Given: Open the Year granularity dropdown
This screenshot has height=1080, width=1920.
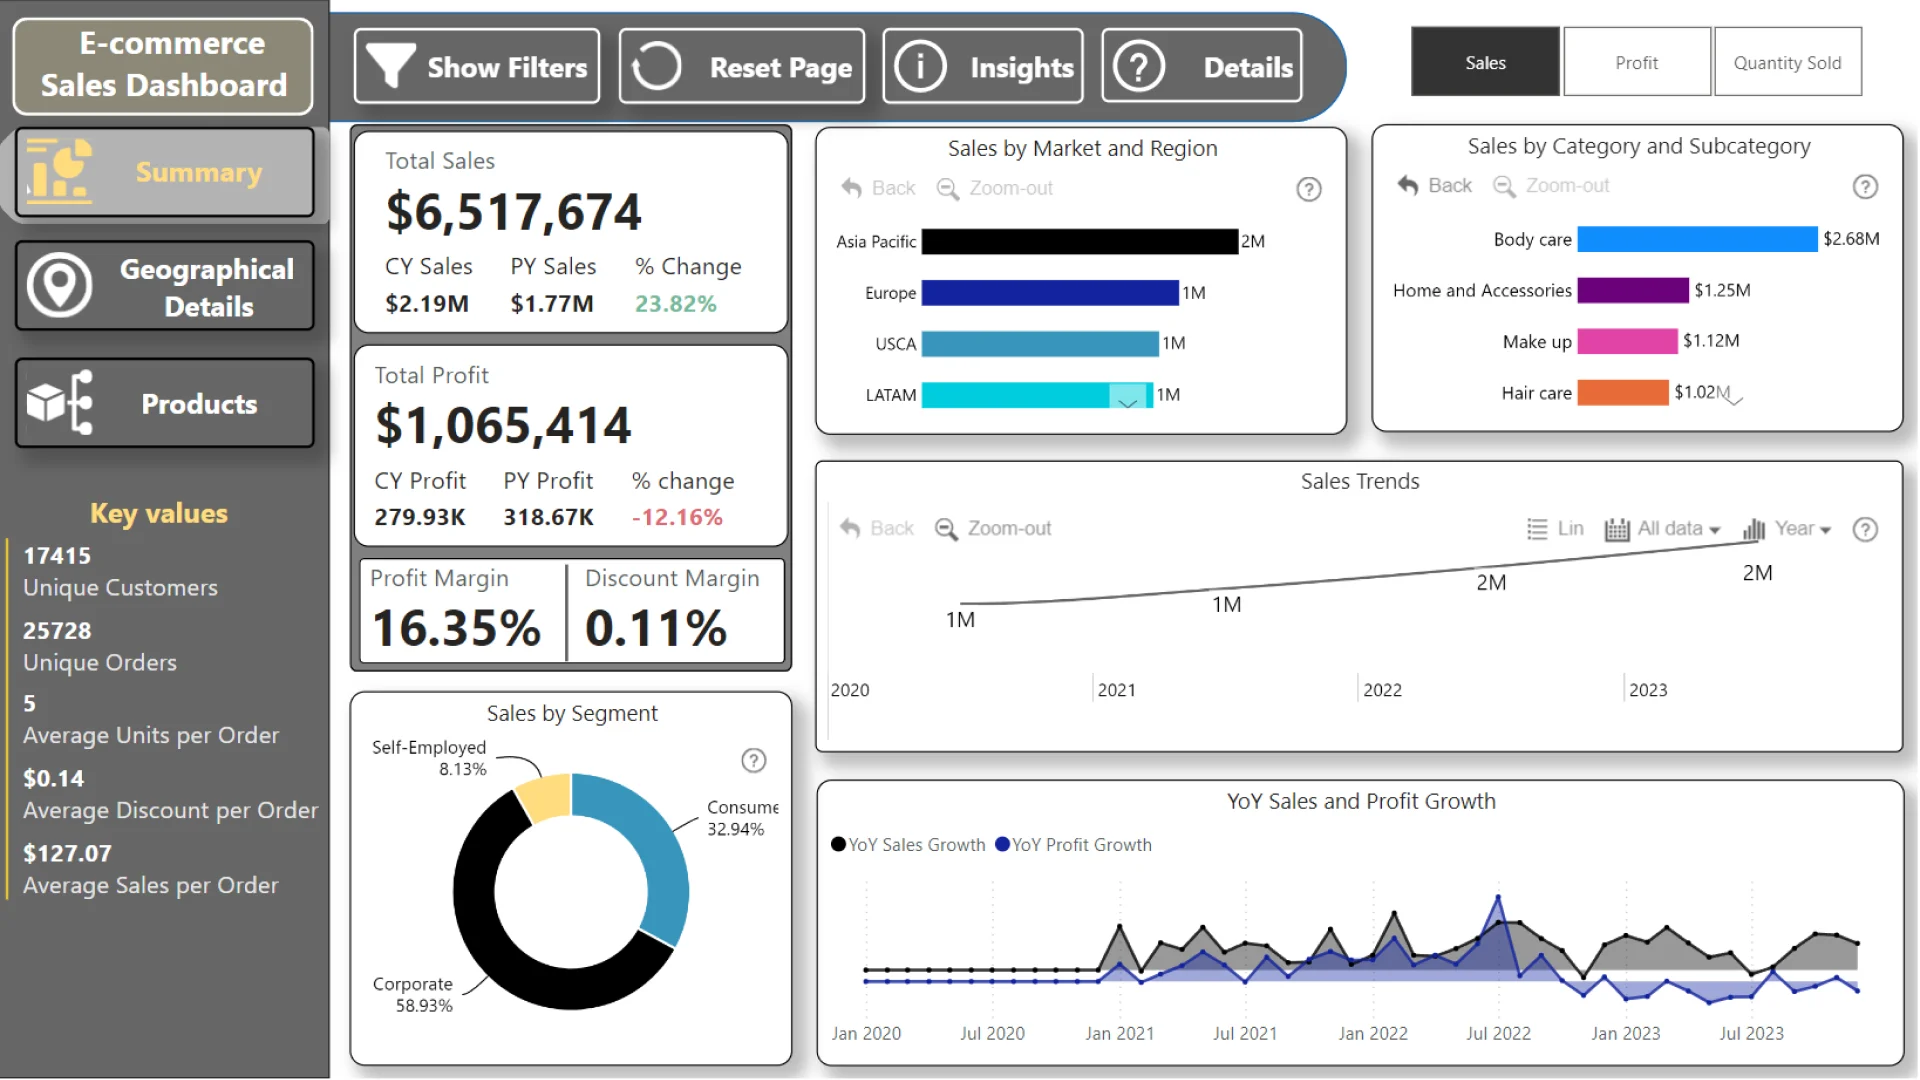Looking at the screenshot, I should click(1787, 529).
